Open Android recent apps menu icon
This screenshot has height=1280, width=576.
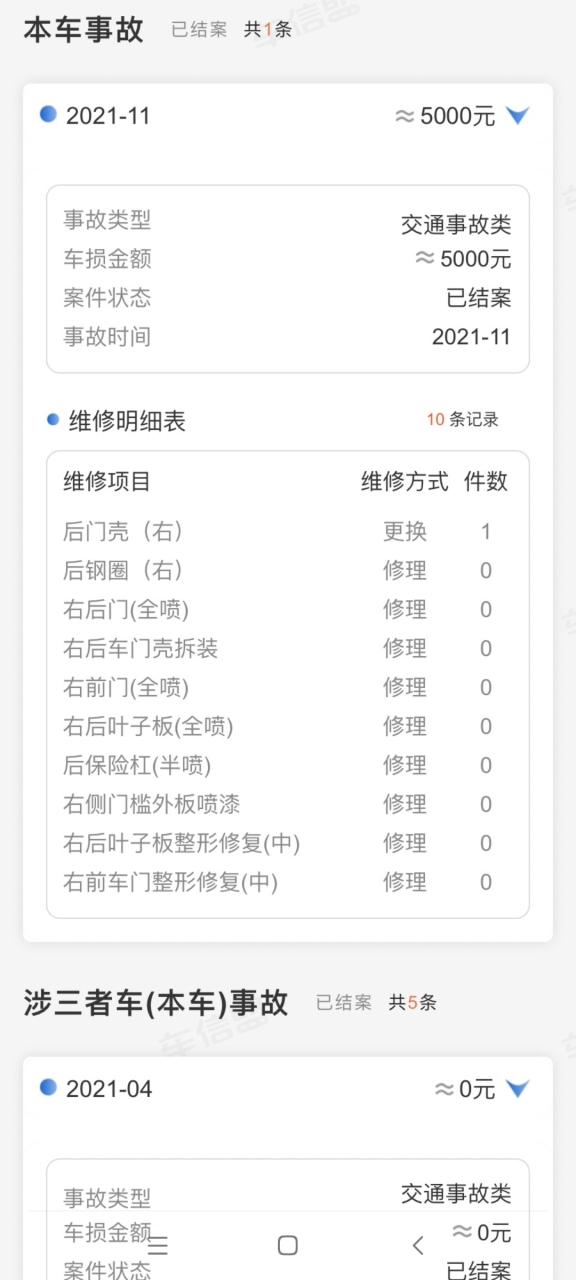[158, 1245]
